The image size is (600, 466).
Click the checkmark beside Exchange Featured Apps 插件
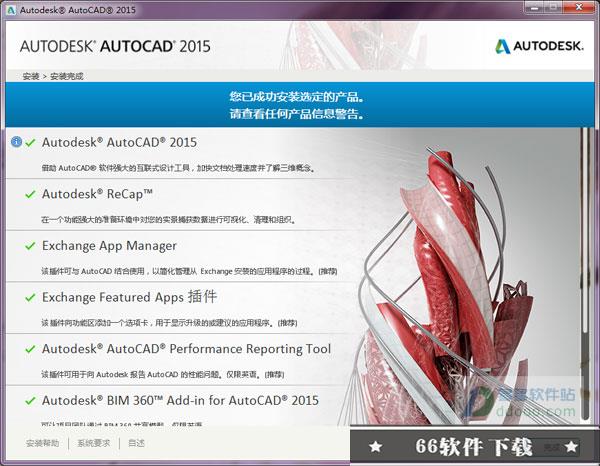pyautogui.click(x=30, y=297)
